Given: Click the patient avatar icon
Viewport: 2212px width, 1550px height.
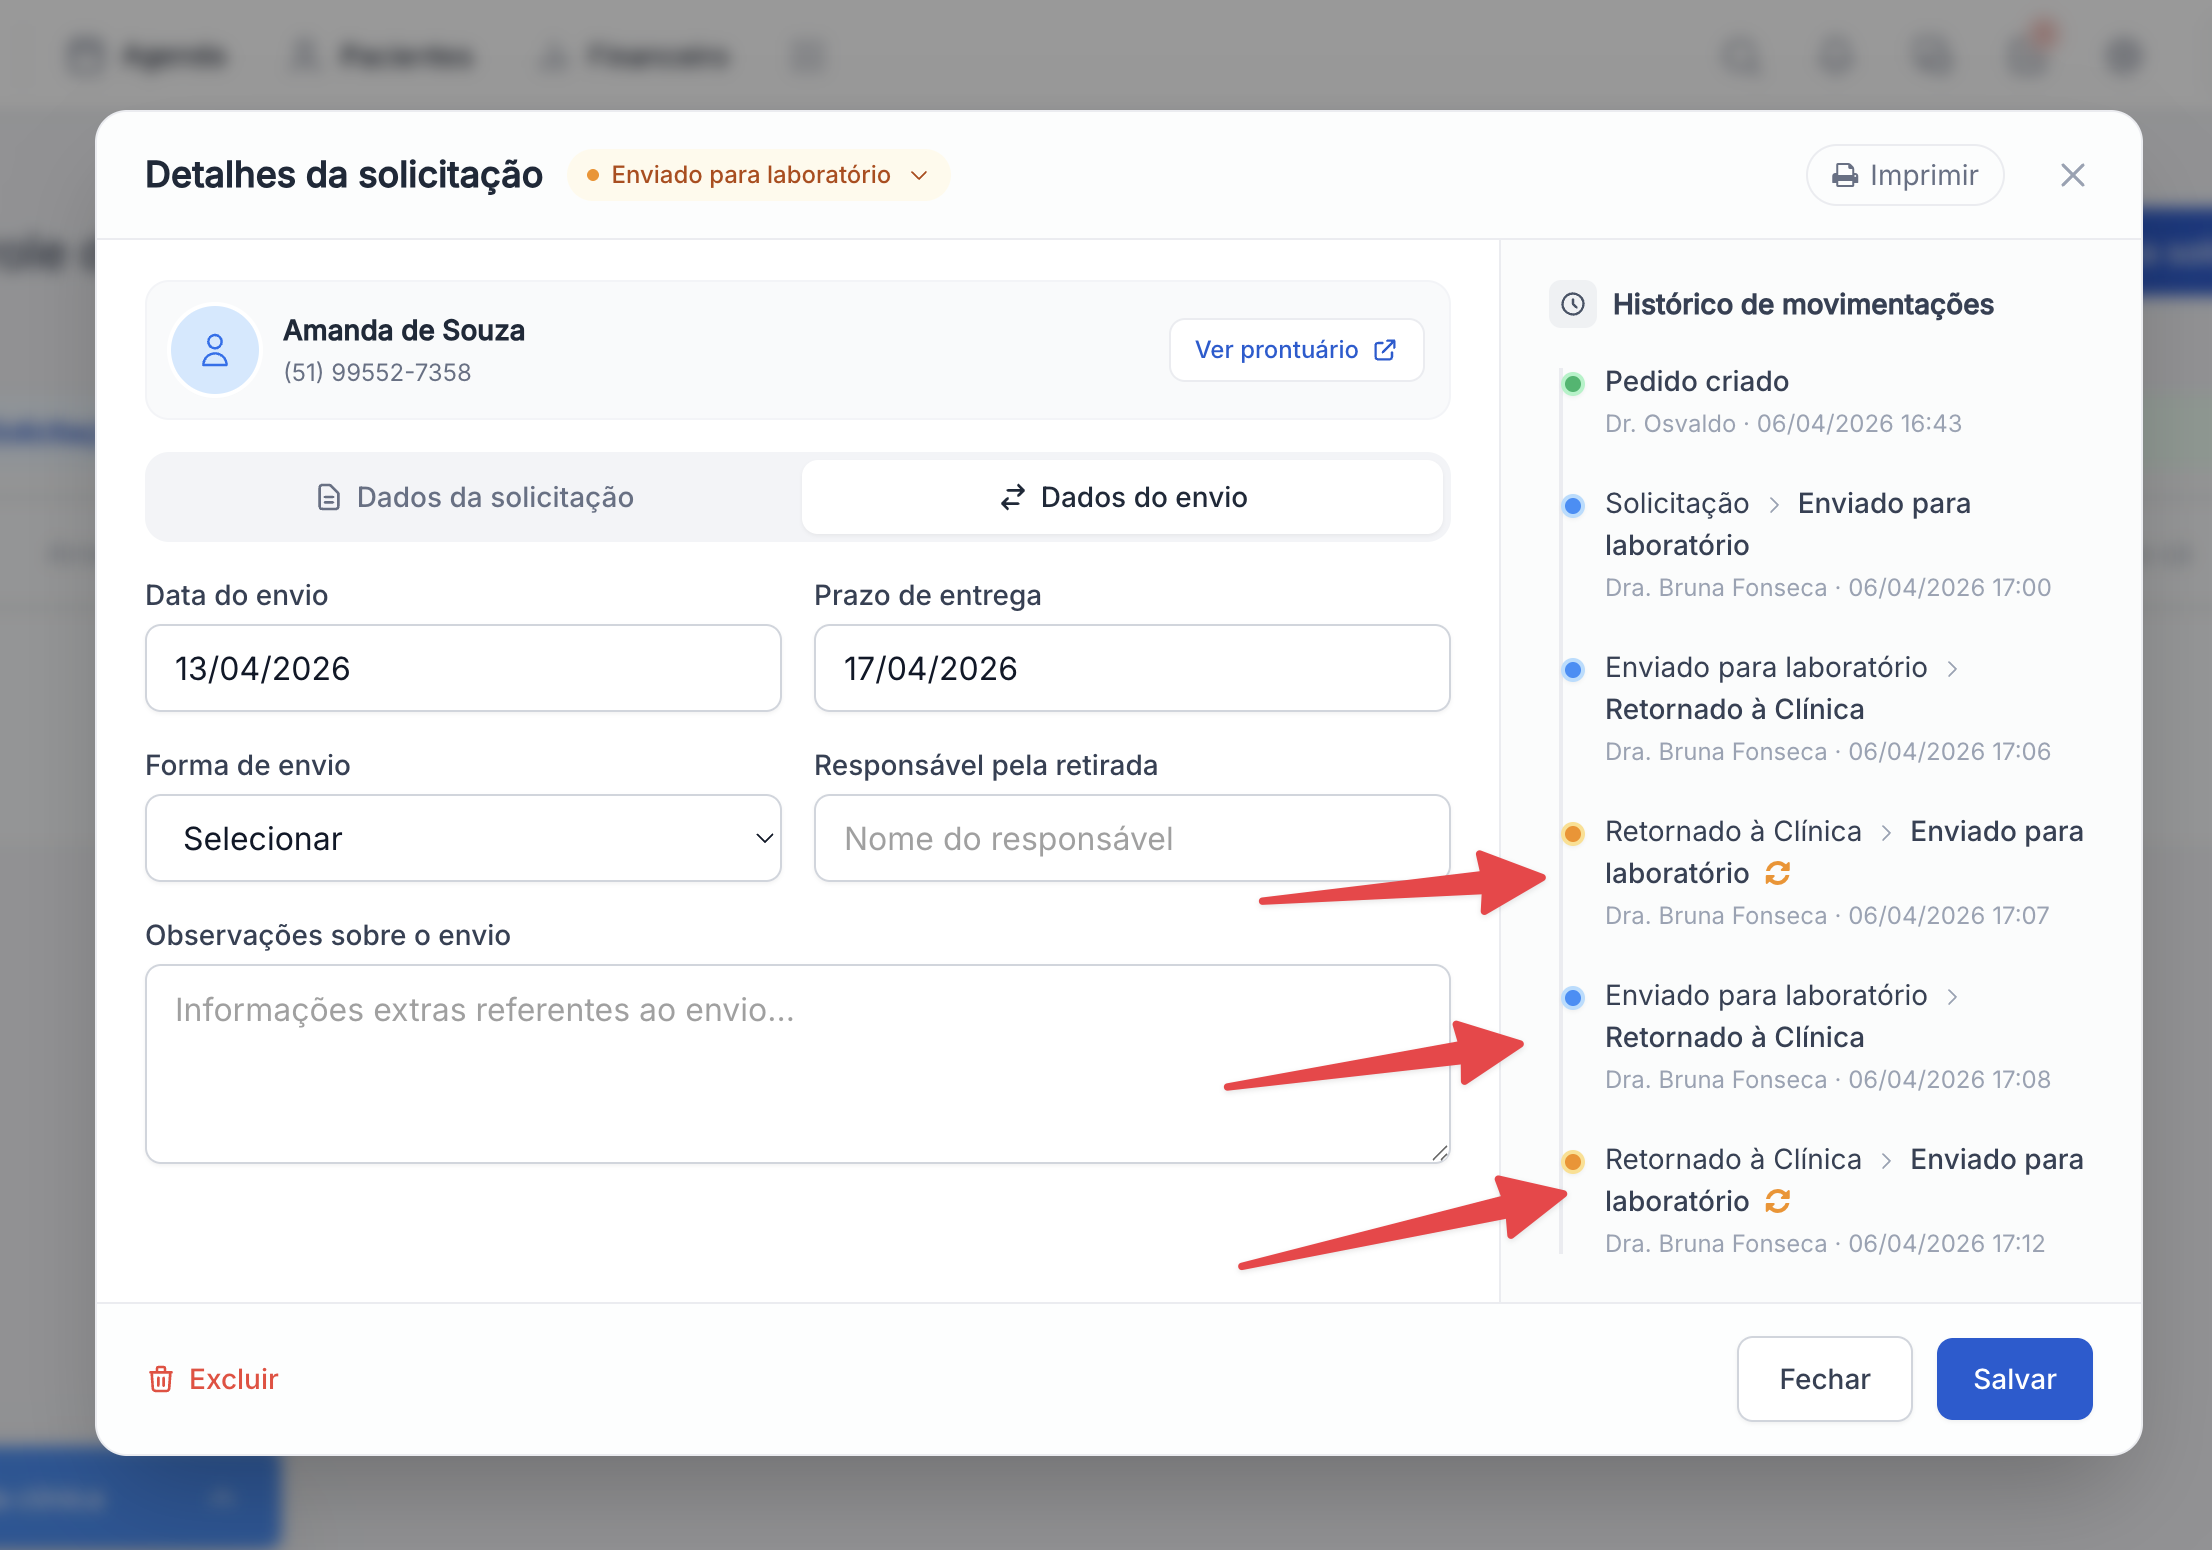Looking at the screenshot, I should tap(215, 350).
